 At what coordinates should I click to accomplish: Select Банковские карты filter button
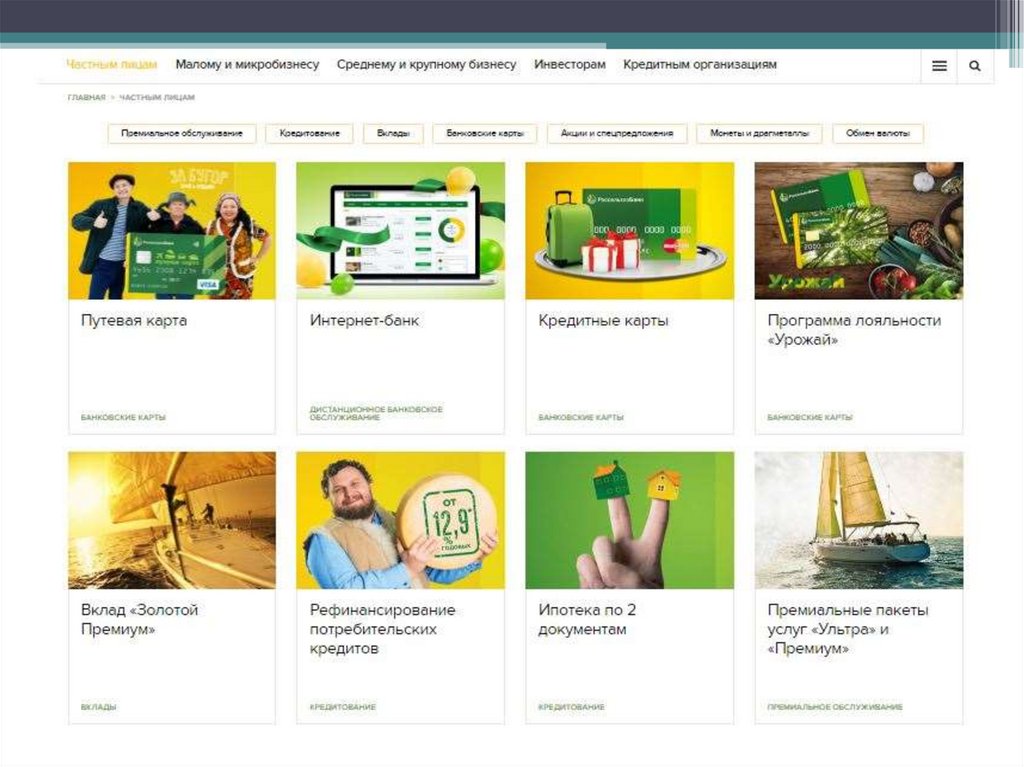coord(485,133)
